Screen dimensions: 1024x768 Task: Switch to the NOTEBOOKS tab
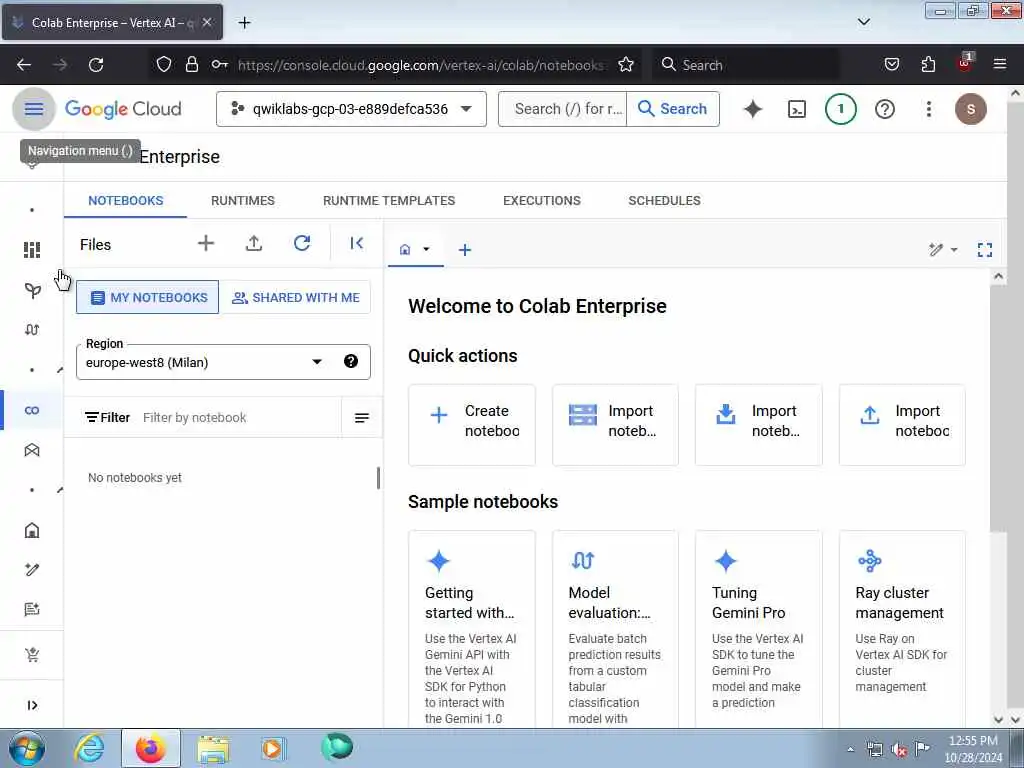(125, 200)
